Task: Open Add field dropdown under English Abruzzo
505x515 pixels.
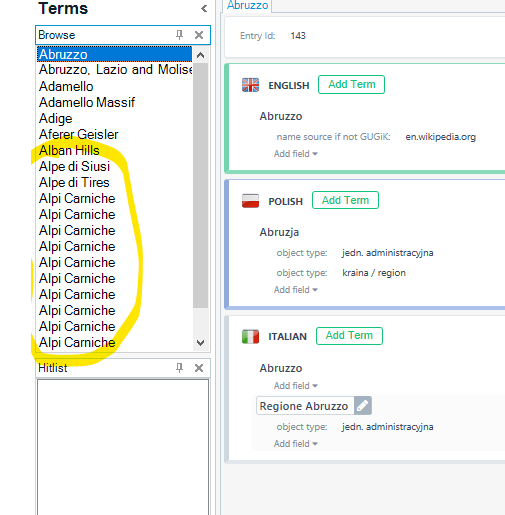Action: tap(296, 154)
